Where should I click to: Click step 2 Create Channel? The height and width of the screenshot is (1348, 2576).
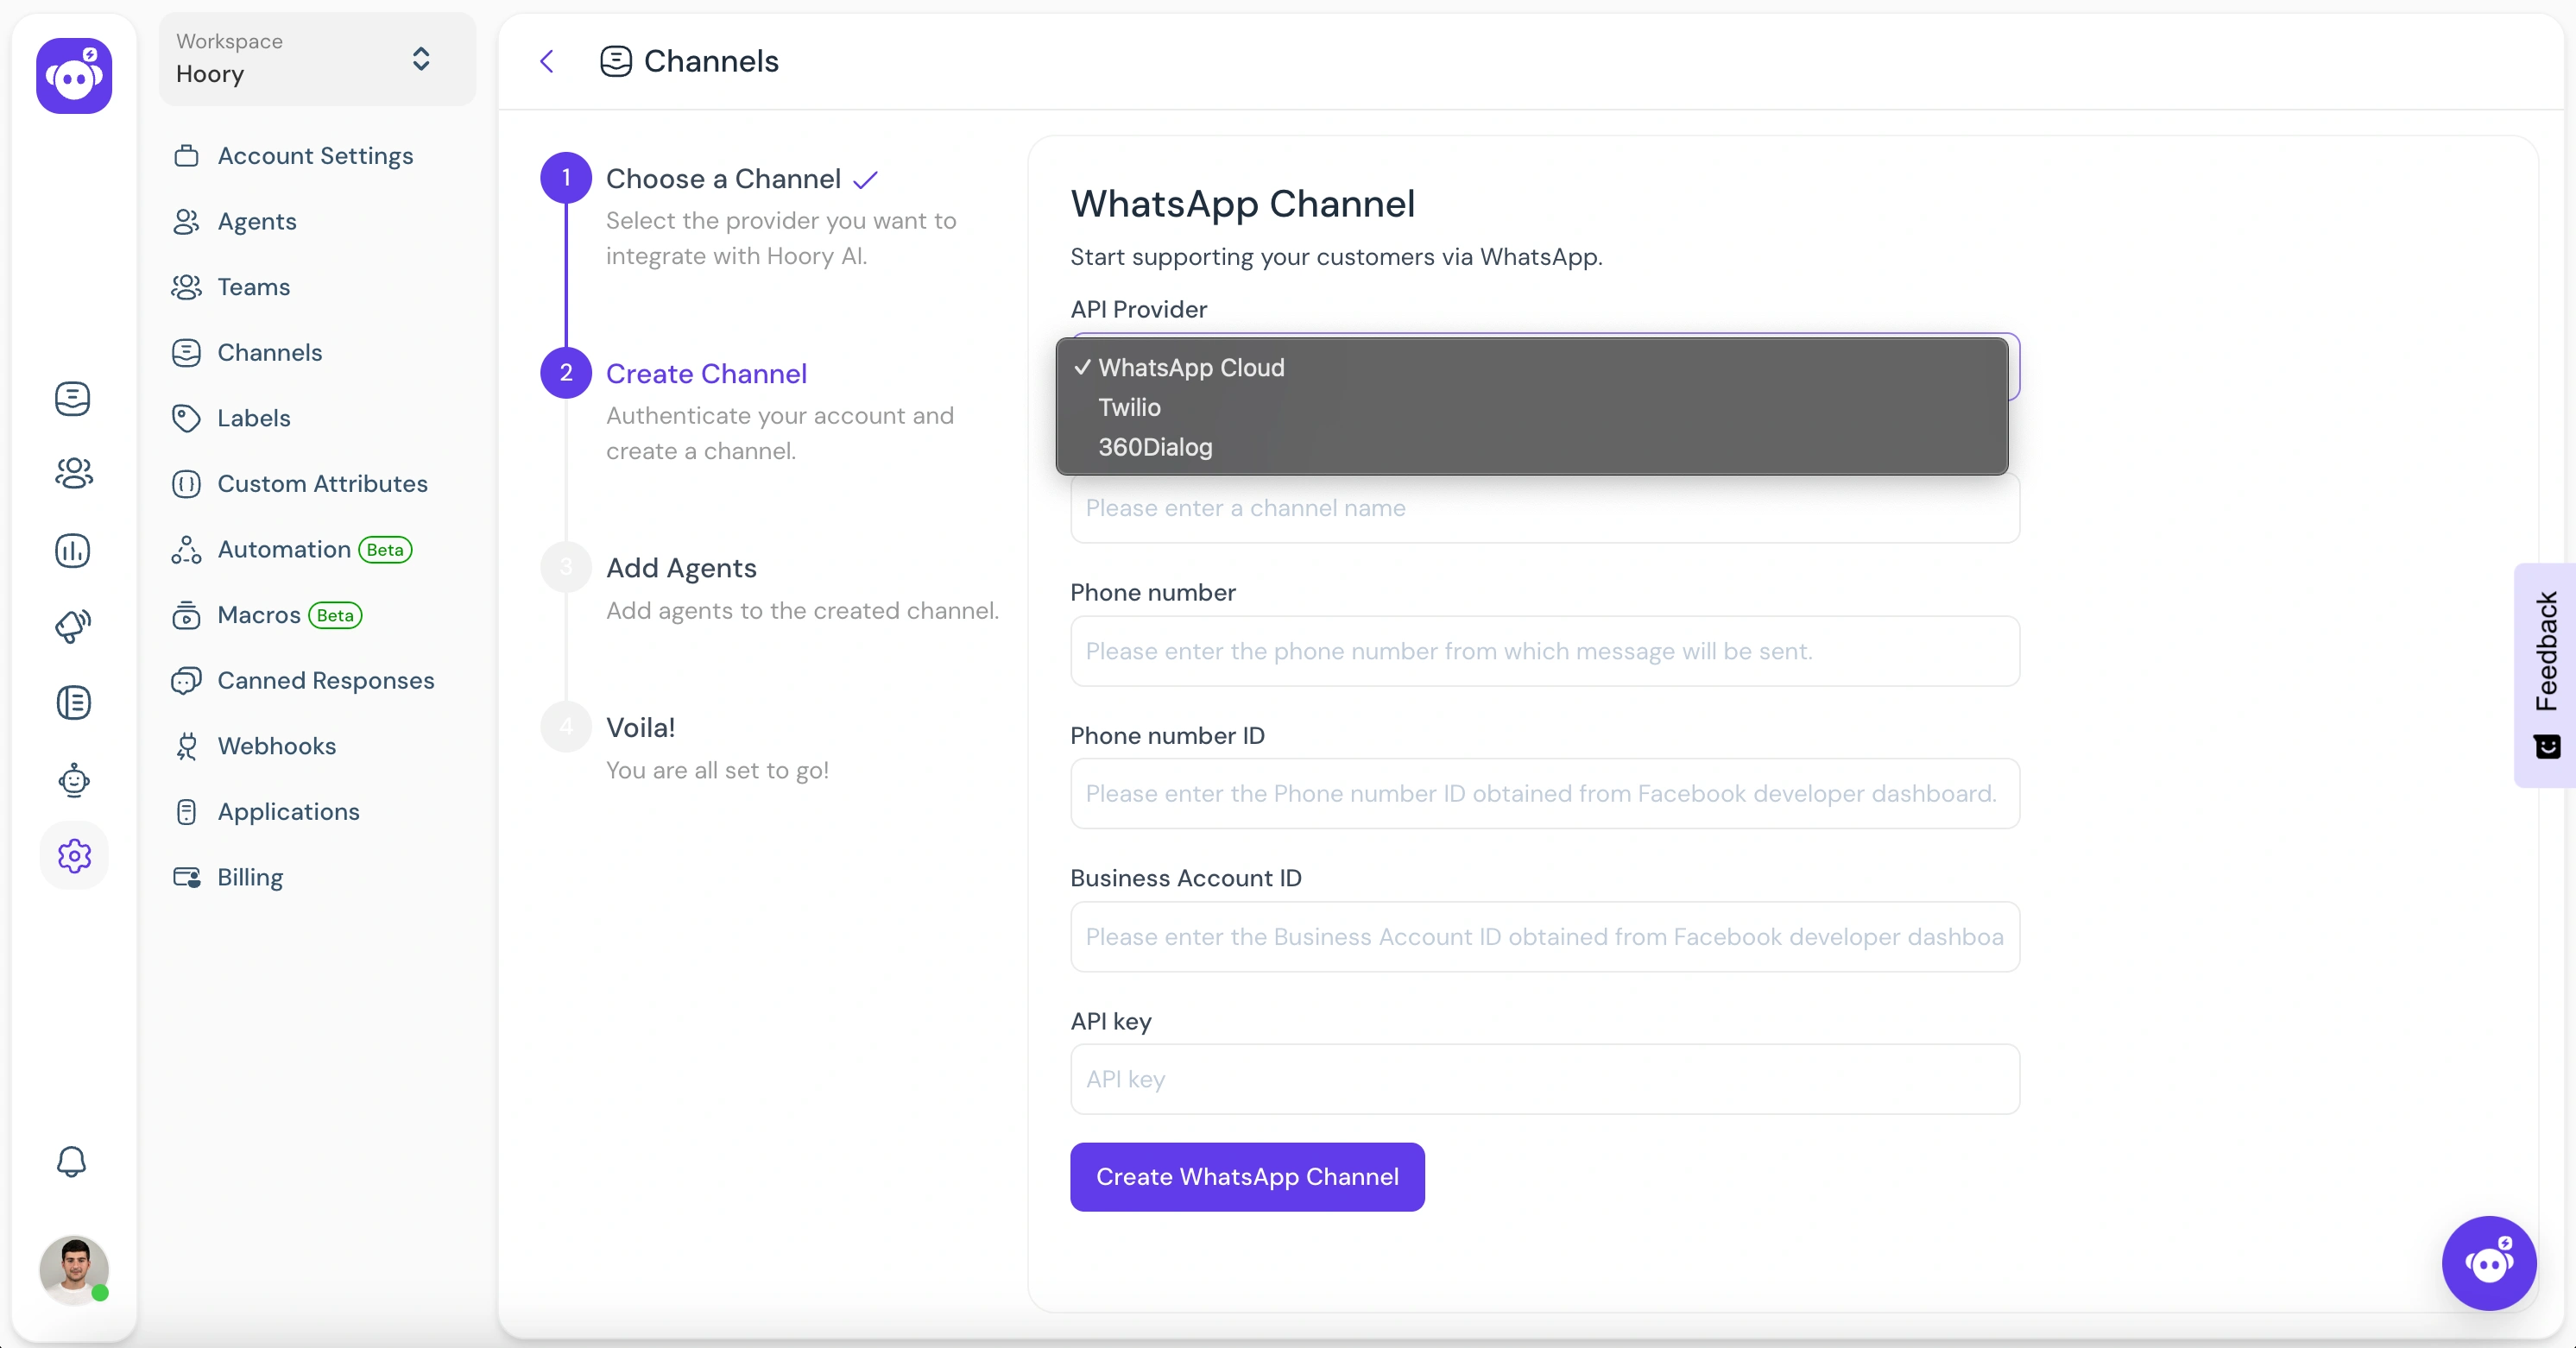coord(706,374)
